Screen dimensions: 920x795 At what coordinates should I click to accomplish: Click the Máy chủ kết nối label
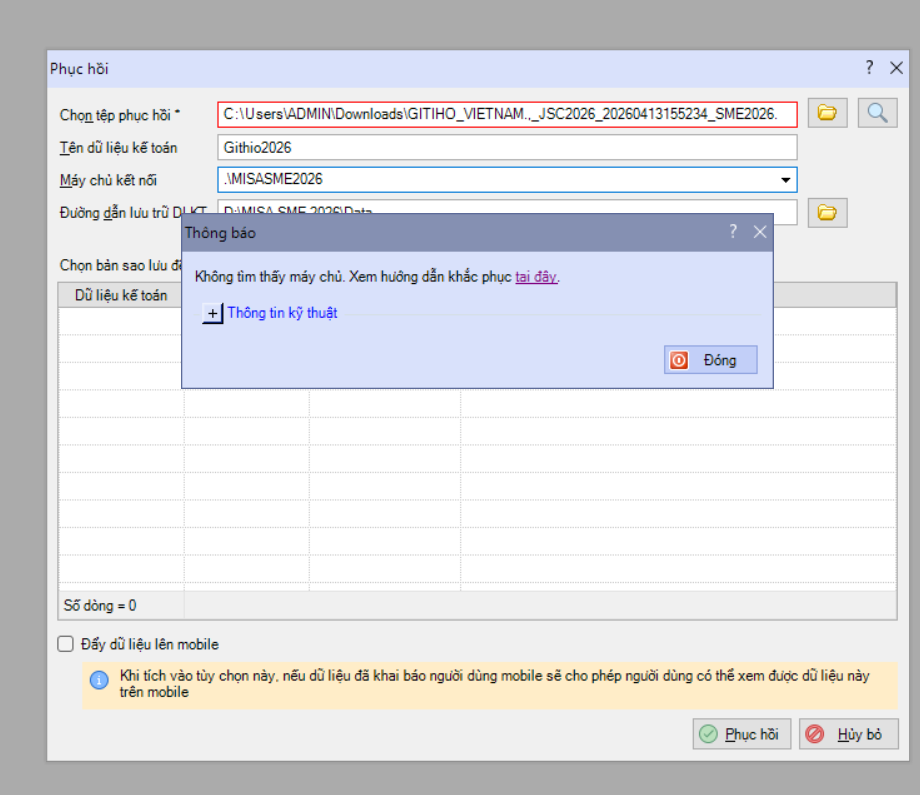108,180
